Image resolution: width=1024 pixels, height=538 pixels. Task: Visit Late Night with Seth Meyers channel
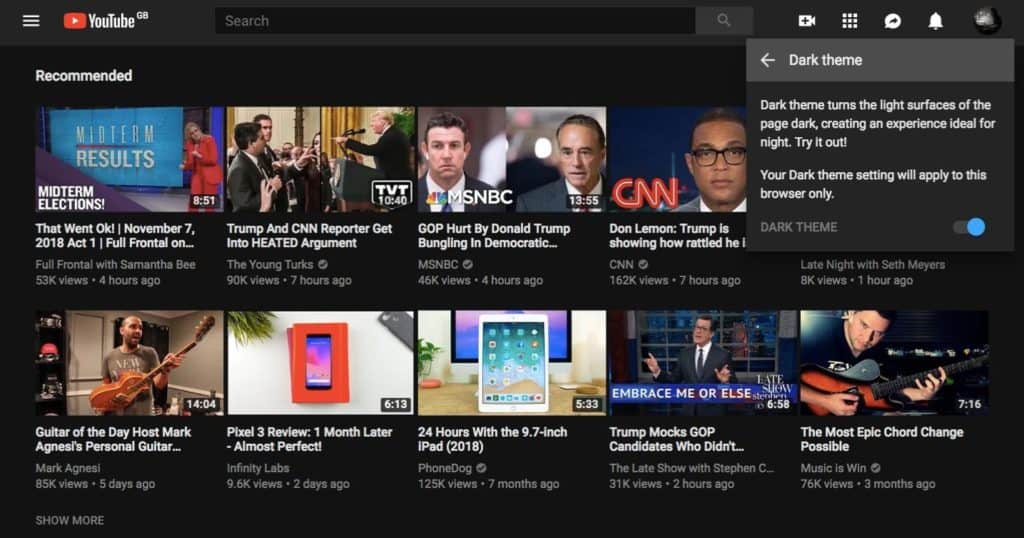click(x=872, y=264)
